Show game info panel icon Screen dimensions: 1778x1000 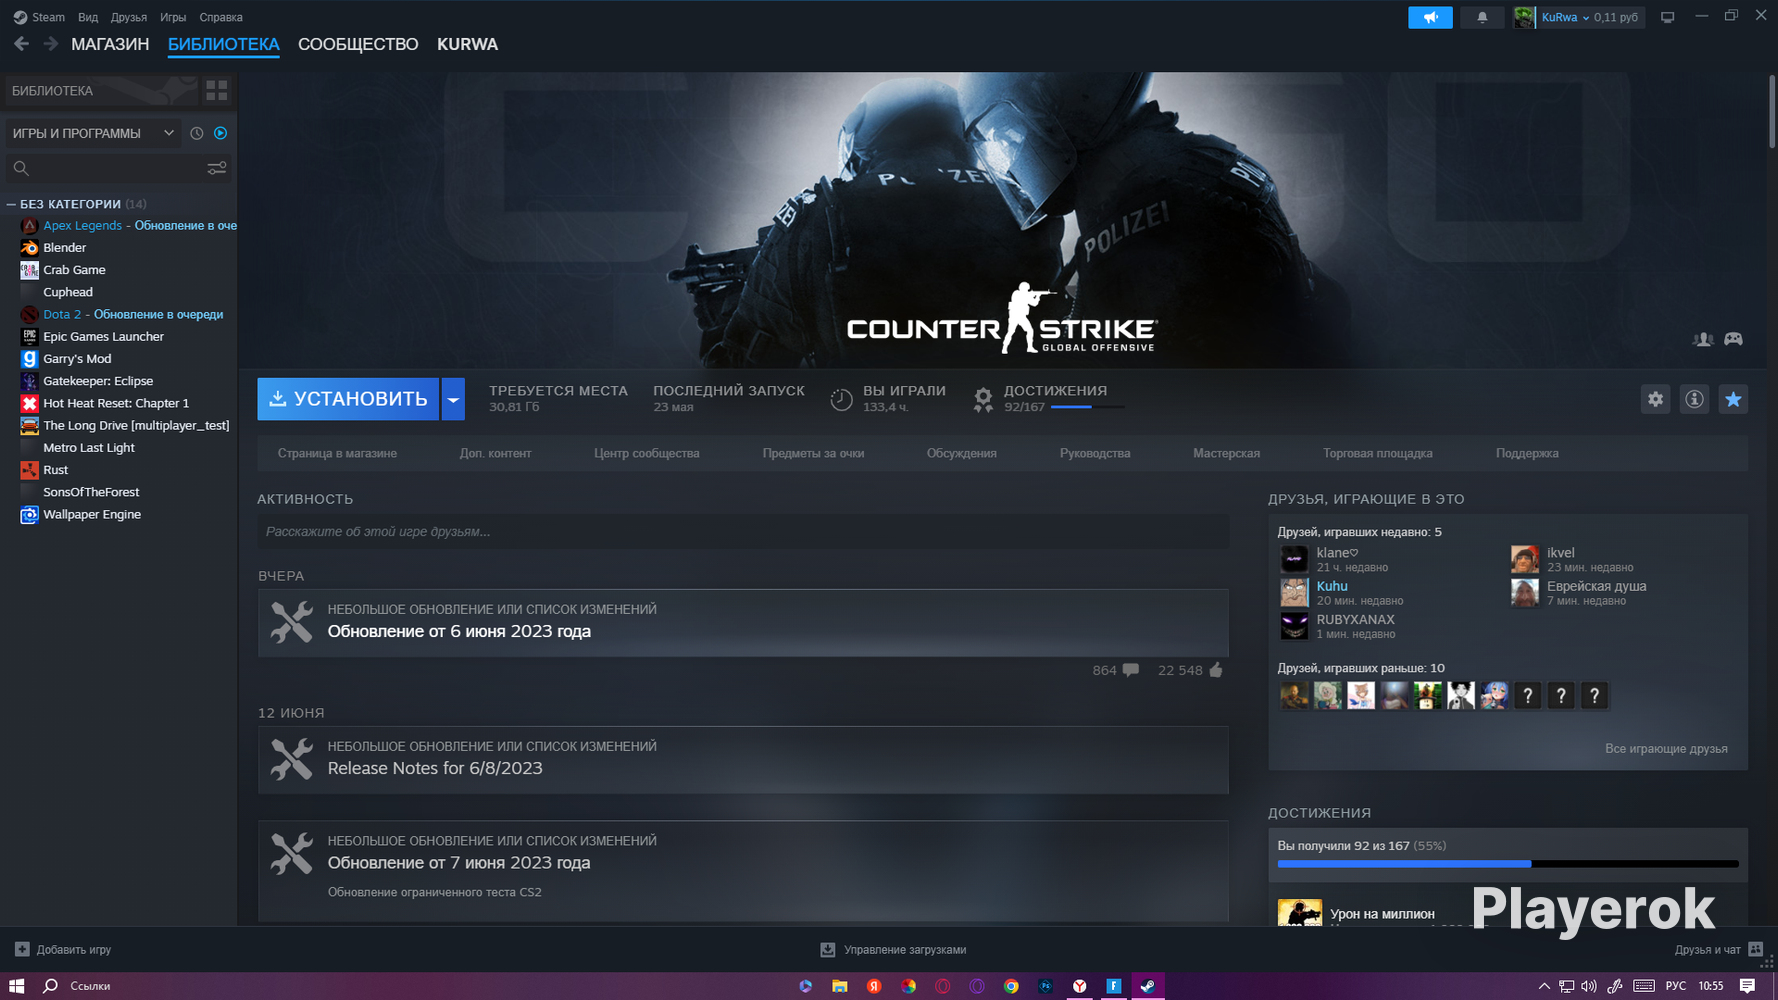click(1694, 399)
